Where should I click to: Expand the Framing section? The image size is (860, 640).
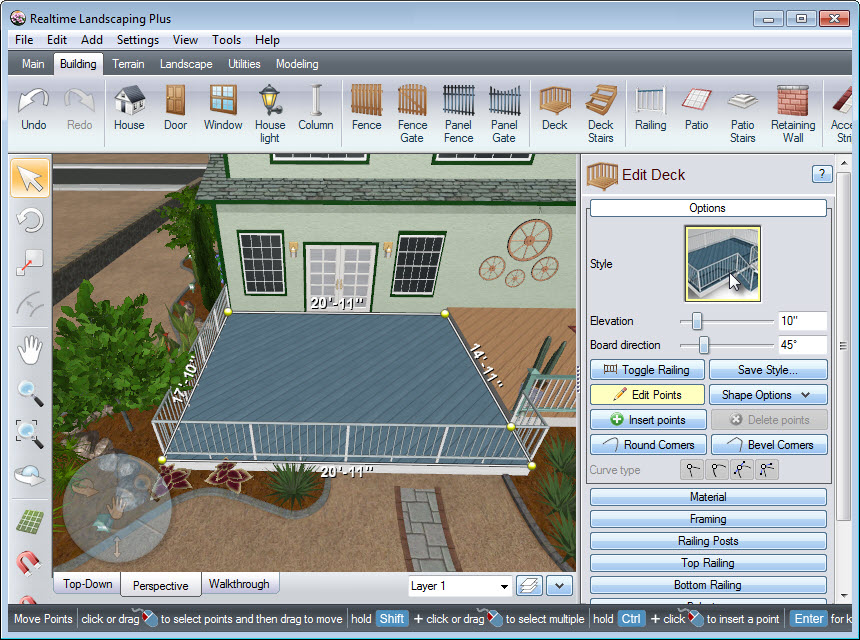(x=708, y=519)
